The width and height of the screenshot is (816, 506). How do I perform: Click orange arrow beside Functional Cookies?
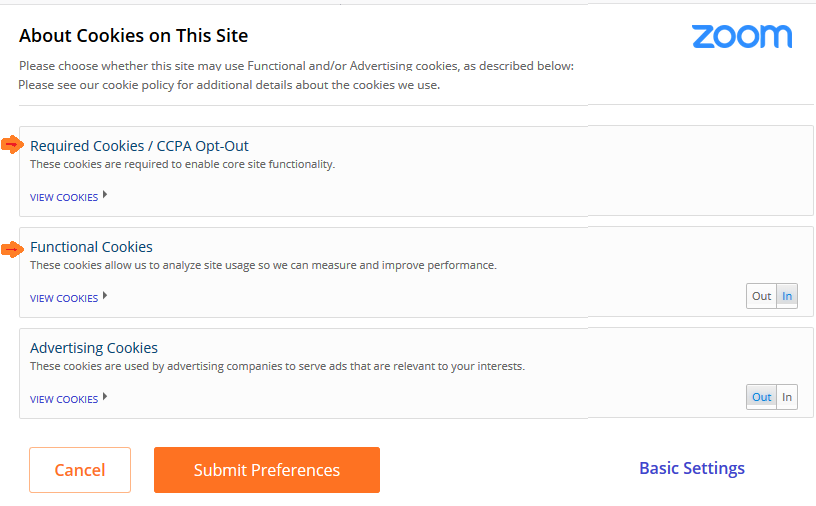[x=12, y=249]
